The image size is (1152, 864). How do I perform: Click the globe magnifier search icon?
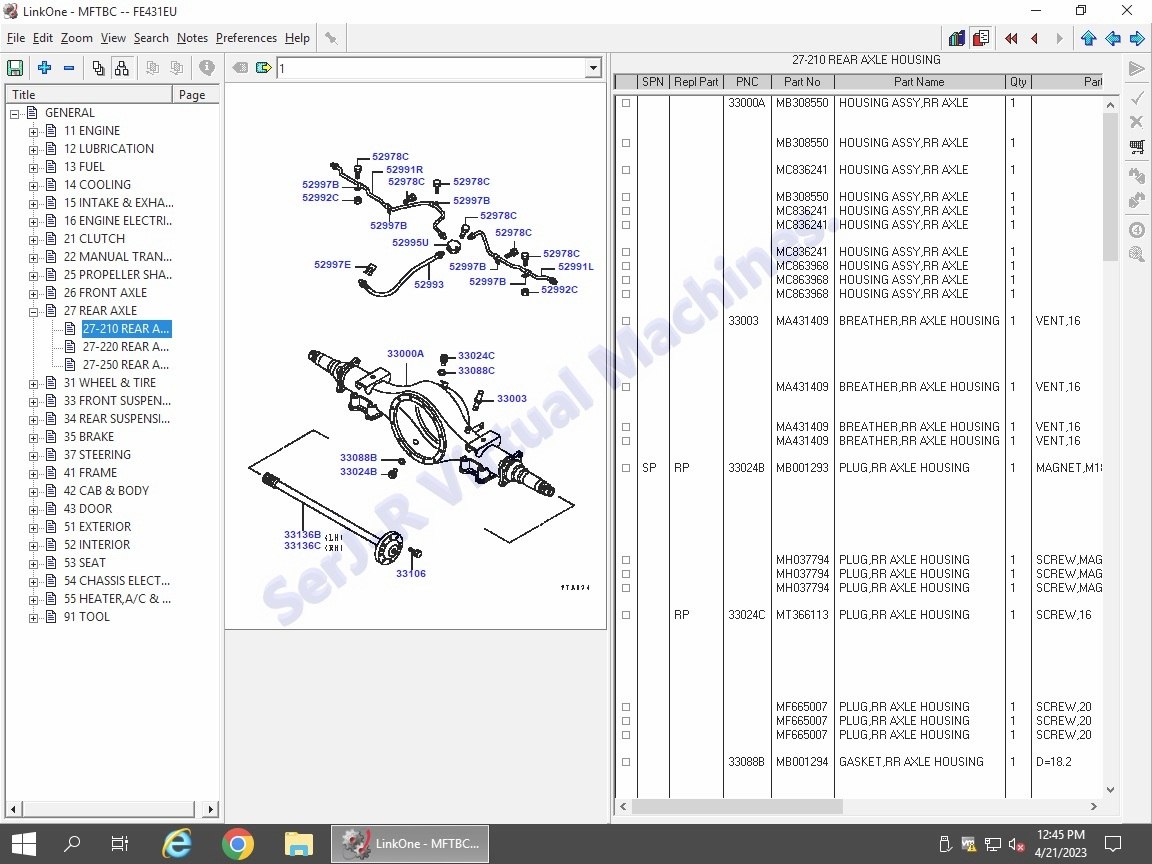pos(1137,254)
